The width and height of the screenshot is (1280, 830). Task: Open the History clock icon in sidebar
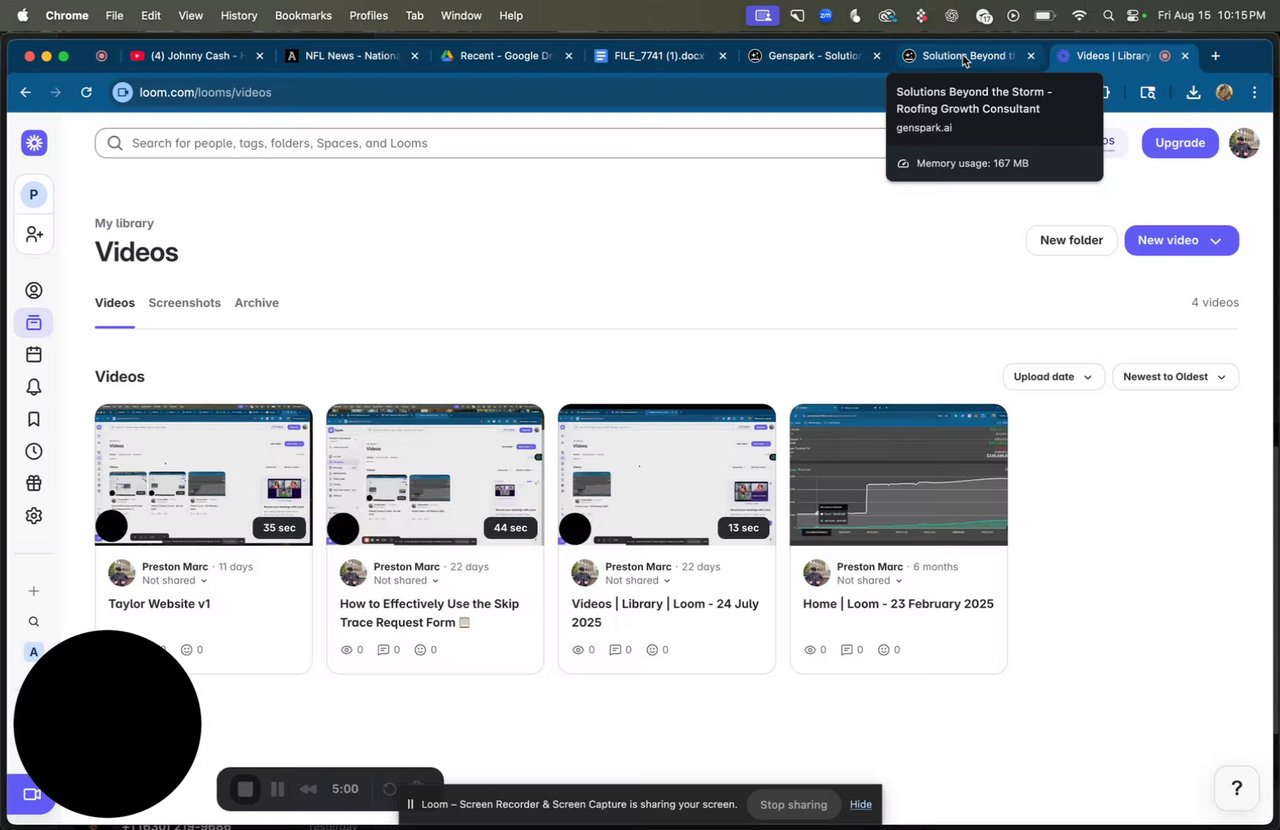(x=34, y=452)
